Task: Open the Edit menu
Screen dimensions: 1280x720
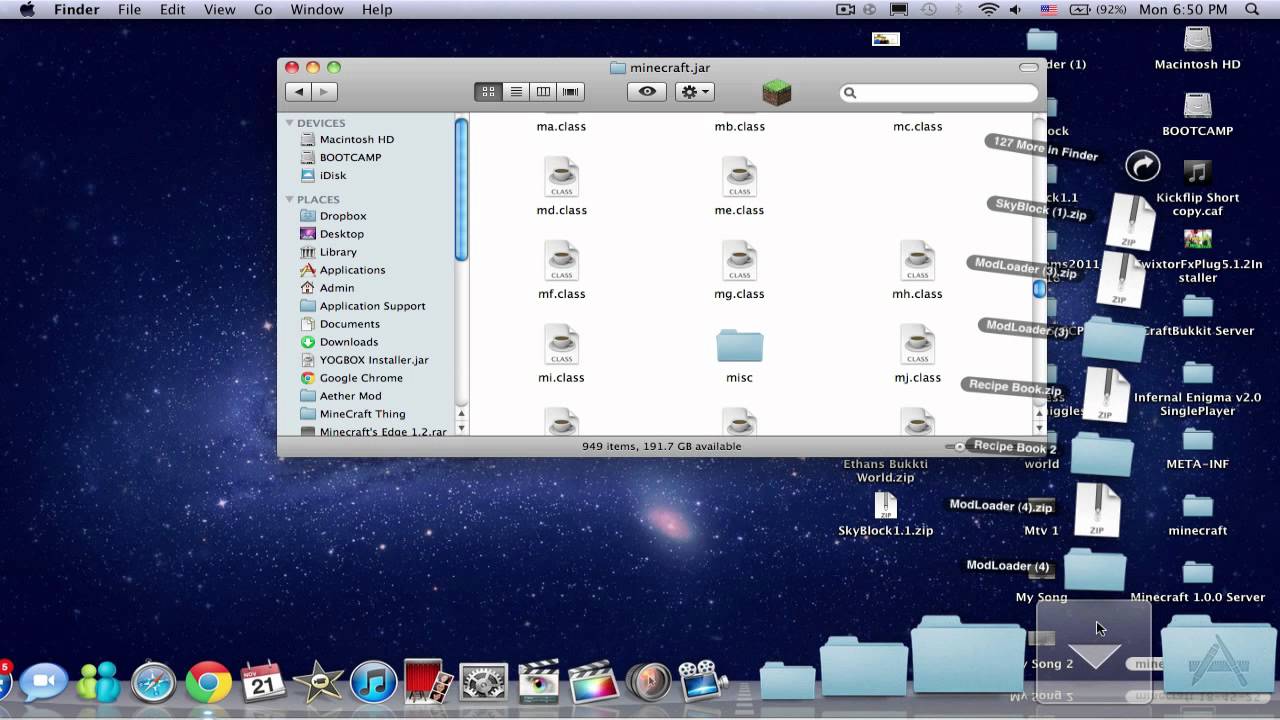Action: (173, 10)
